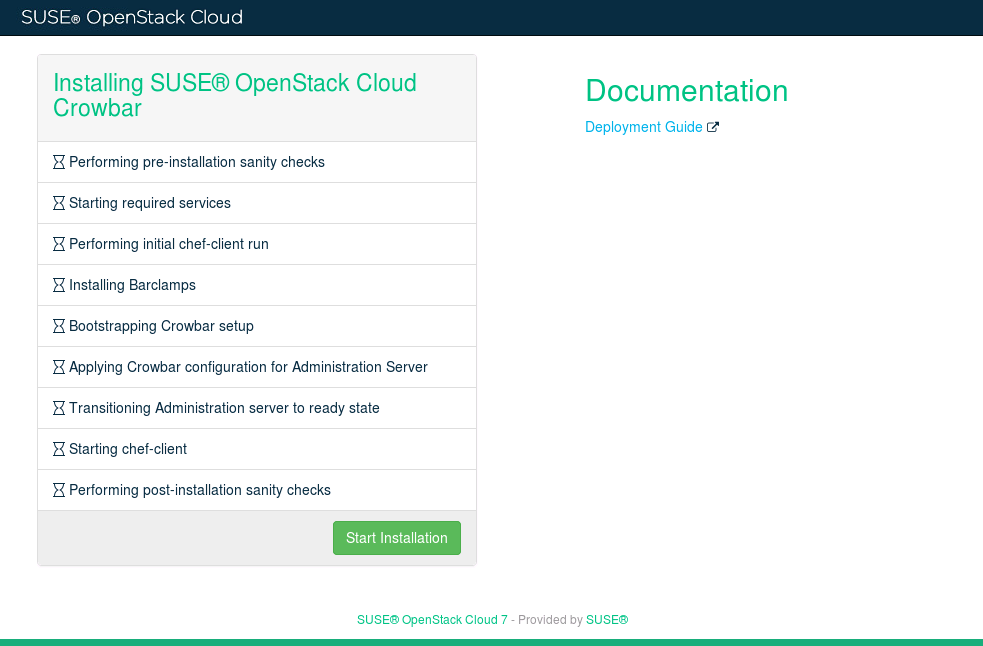Click hourglass icon beside initial chef-client run
The height and width of the screenshot is (646, 983).
59,244
